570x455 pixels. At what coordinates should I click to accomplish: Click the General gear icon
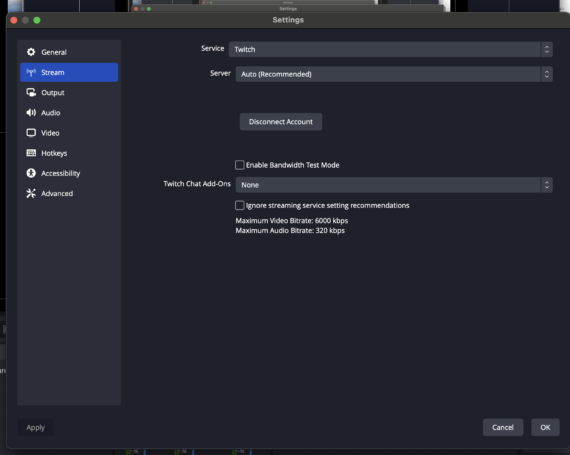31,52
